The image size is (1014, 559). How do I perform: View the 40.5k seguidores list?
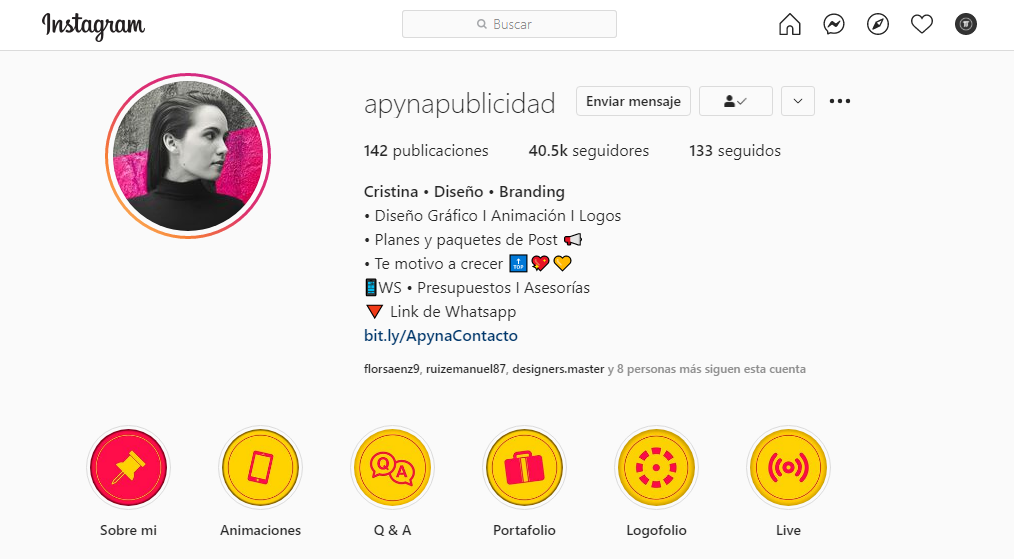588,151
